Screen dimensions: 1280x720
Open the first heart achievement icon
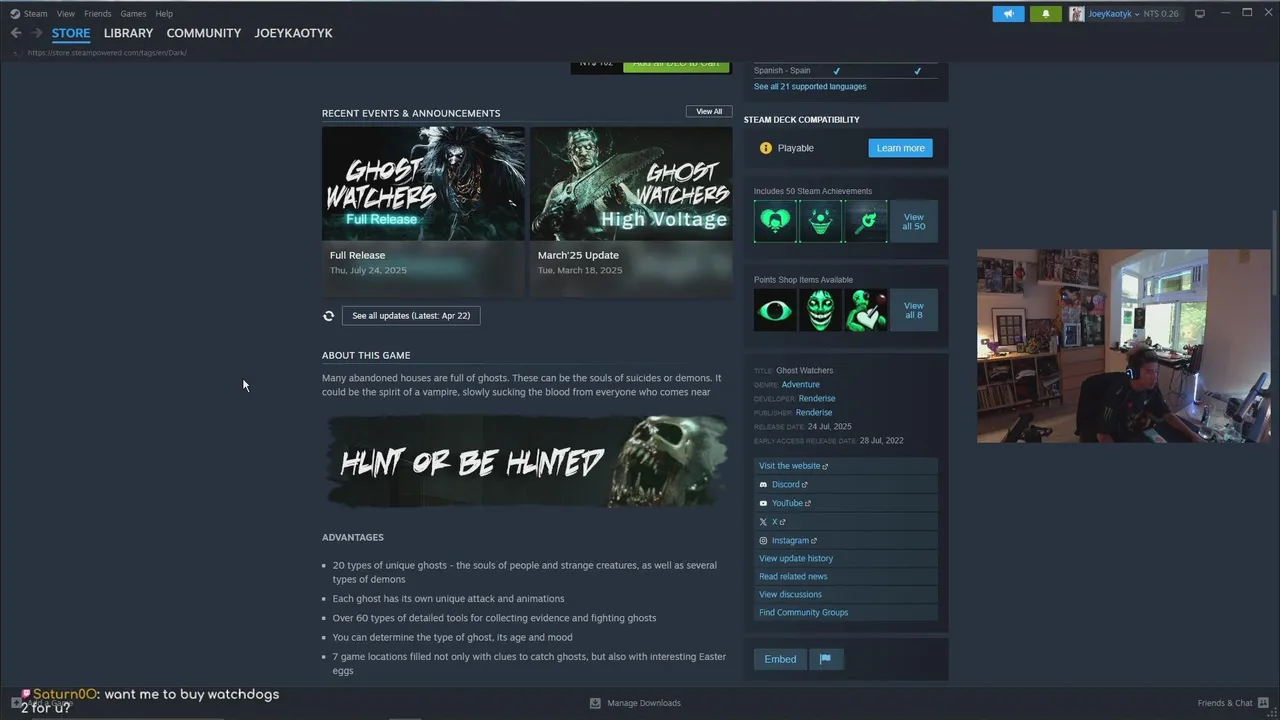point(775,221)
